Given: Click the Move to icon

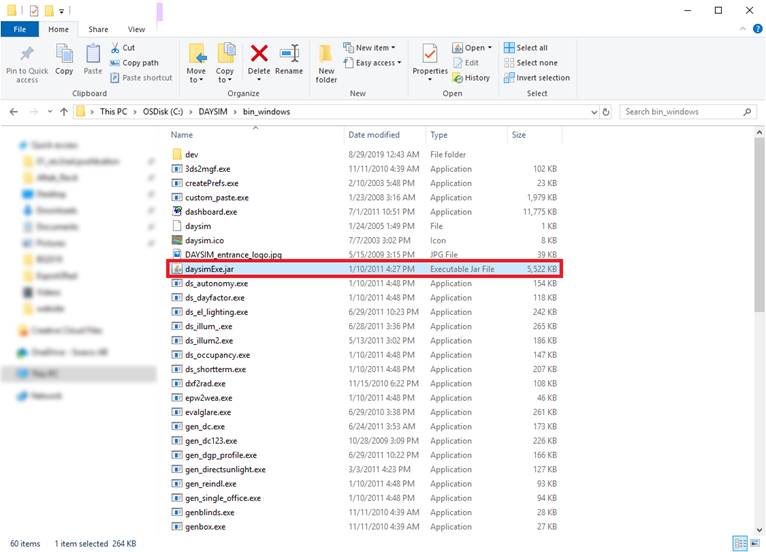Looking at the screenshot, I should (197, 53).
